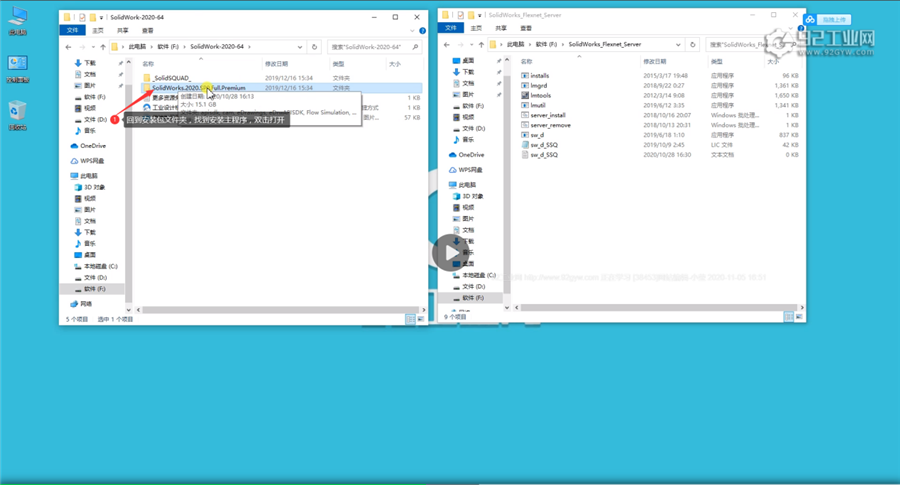Select the server_remove batch file
900x485 pixels.
pyautogui.click(x=545, y=125)
